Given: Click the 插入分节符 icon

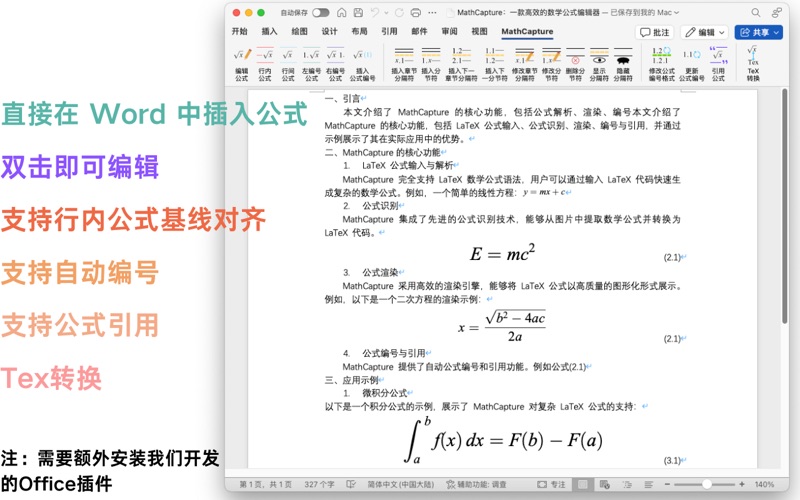Looking at the screenshot, I should [431, 64].
